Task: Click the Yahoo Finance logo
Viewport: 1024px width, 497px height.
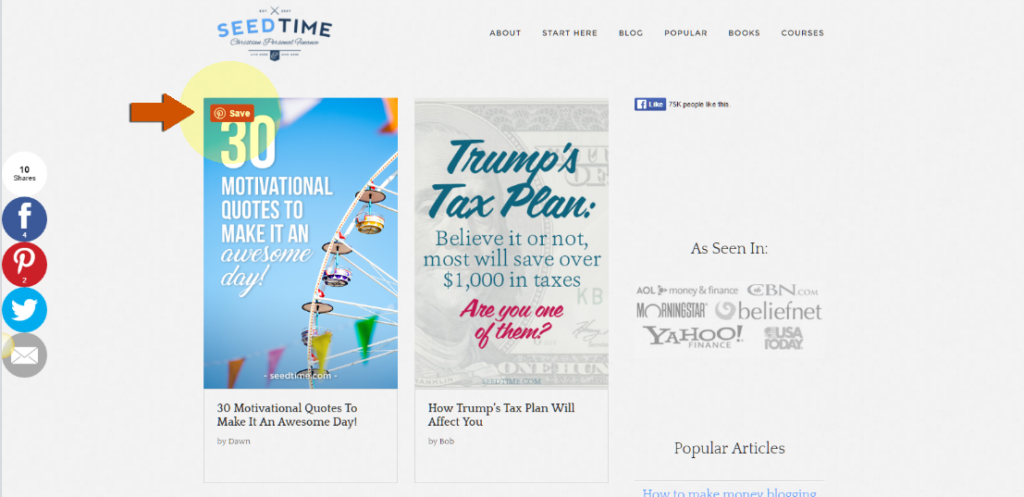Action: click(x=693, y=336)
